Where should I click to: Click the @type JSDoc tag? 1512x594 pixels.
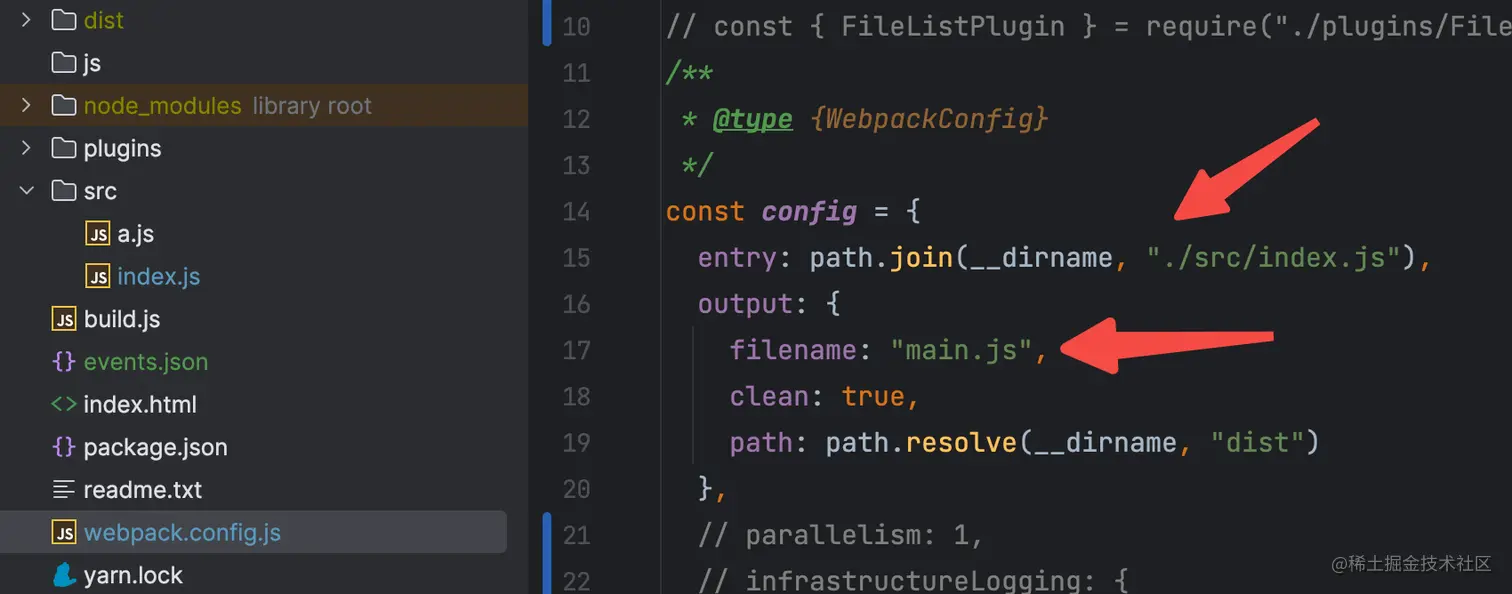coord(752,119)
